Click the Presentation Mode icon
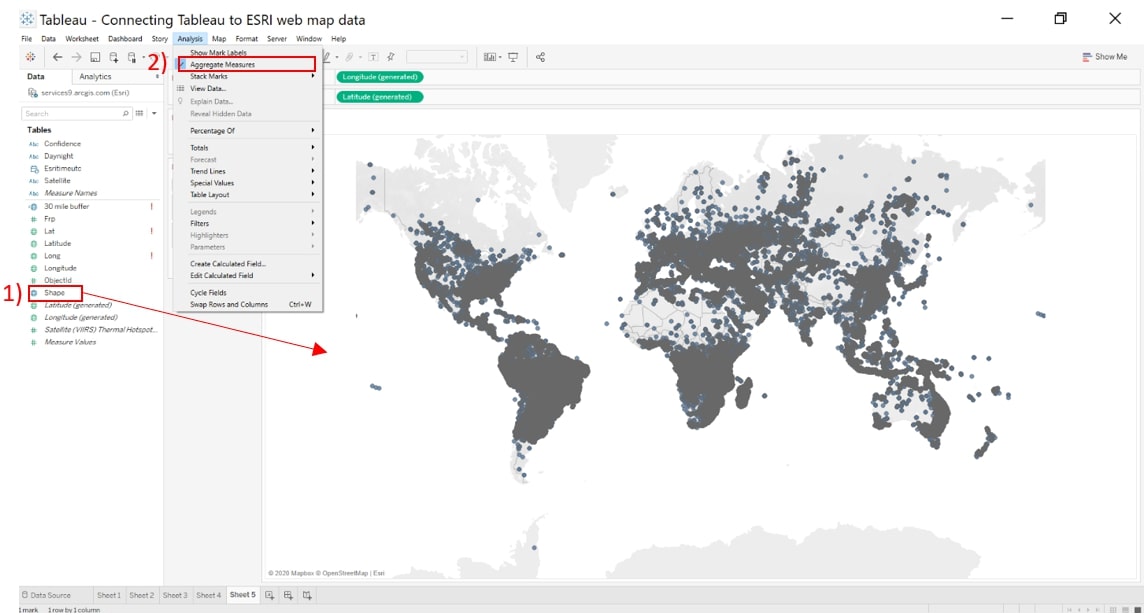 pyautogui.click(x=513, y=57)
